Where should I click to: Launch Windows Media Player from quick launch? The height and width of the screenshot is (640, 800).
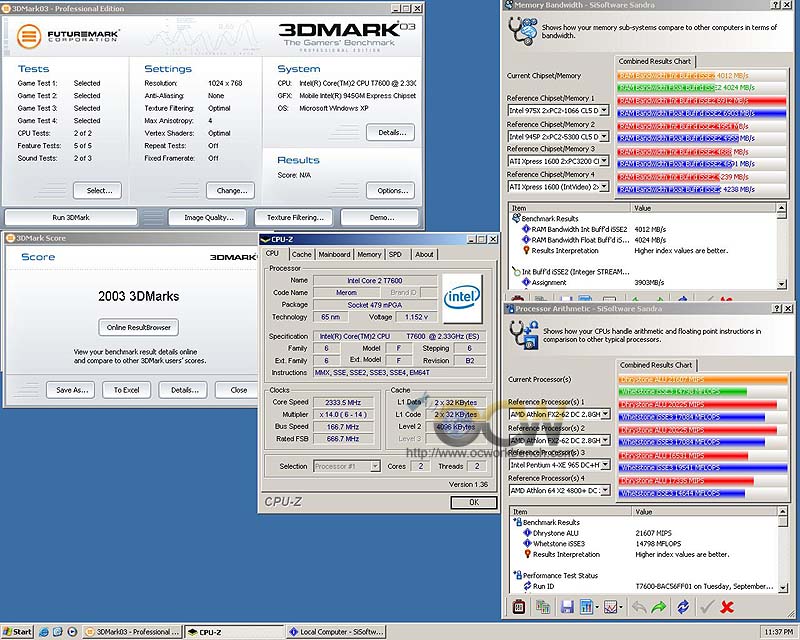pyautogui.click(x=72, y=632)
